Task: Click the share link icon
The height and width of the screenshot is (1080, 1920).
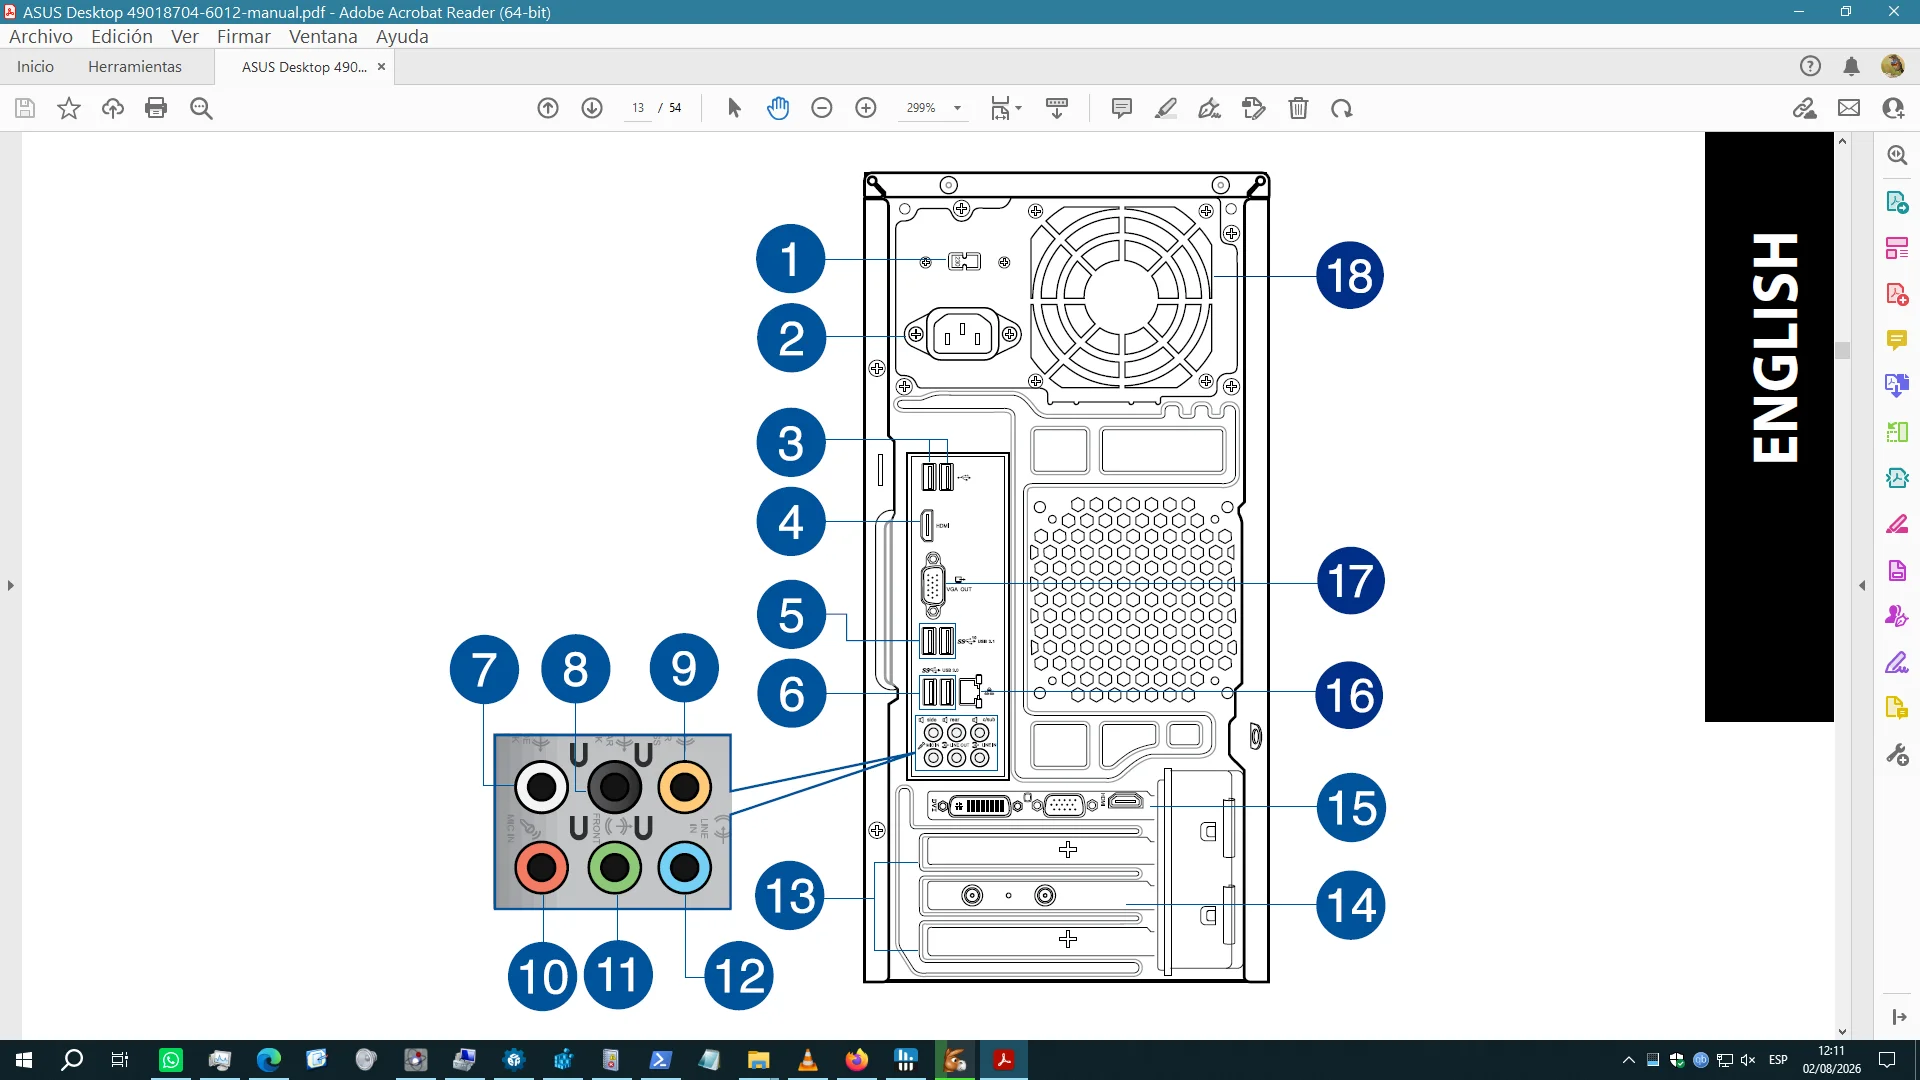Action: pos(1804,108)
